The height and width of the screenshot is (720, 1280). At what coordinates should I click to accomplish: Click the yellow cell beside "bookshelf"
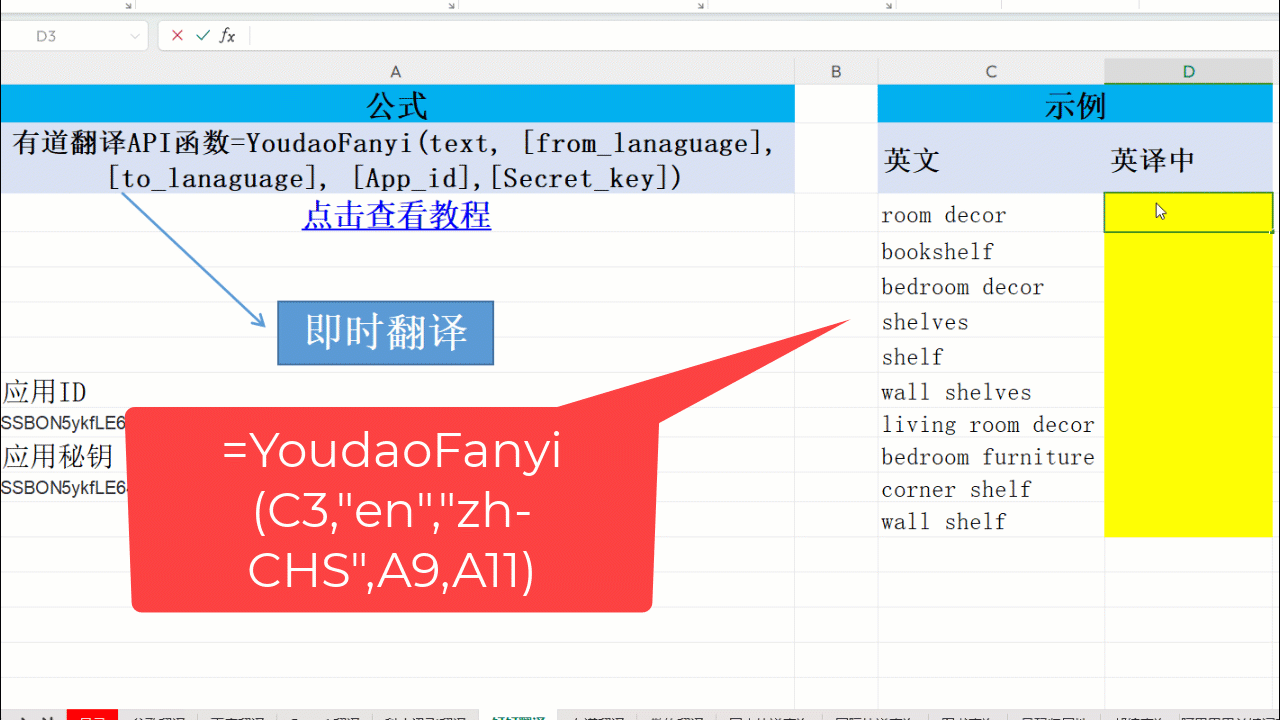click(1188, 251)
